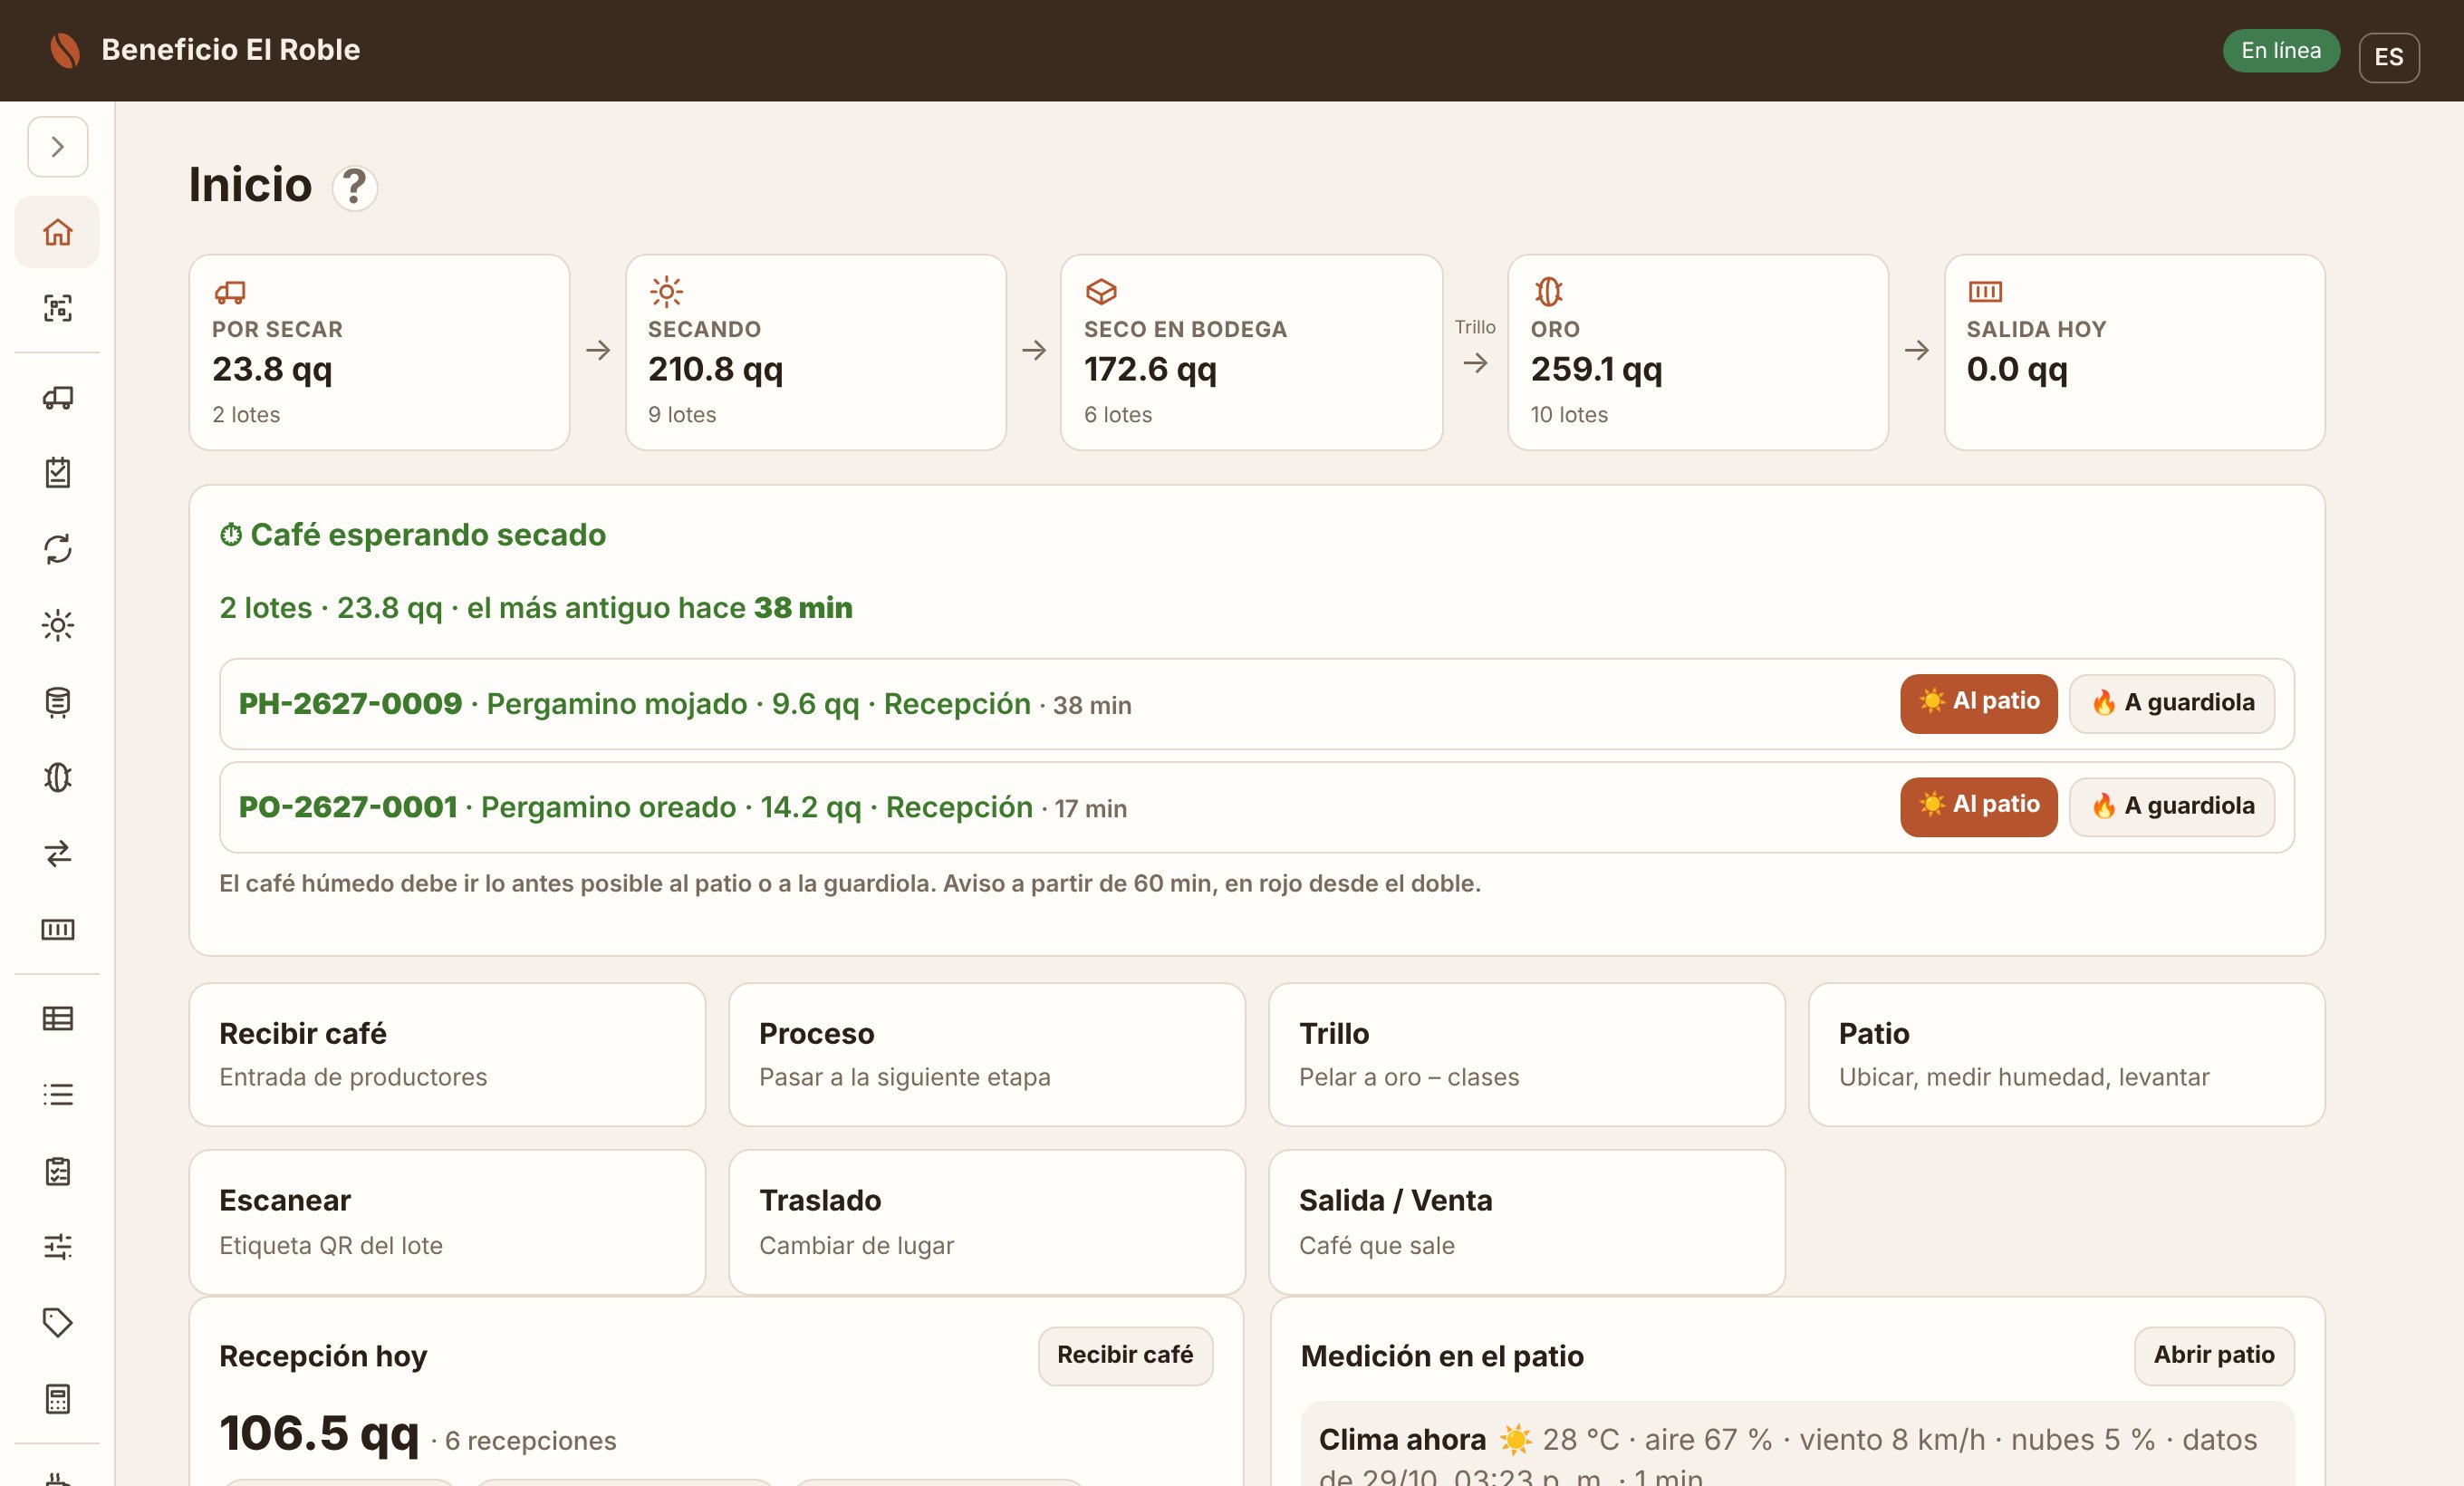
Task: Open the Oro summary card
Action: [1697, 352]
